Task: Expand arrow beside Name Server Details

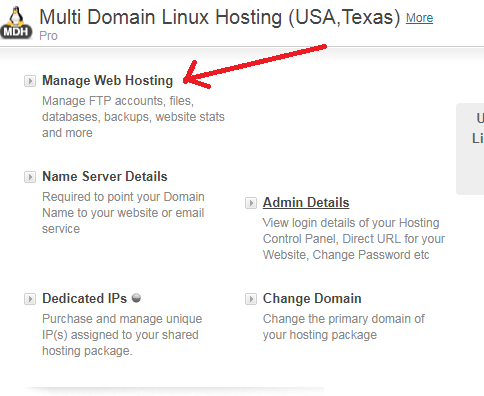Action: 30,177
